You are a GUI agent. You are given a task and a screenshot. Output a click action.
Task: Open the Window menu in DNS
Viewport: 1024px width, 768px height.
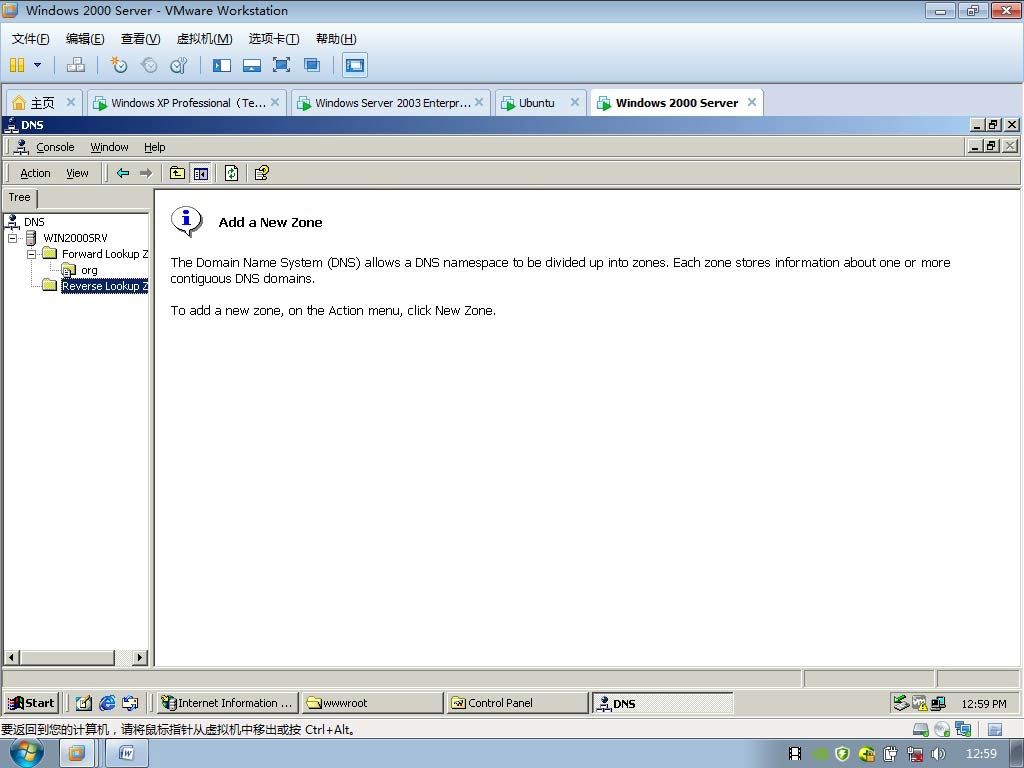(x=109, y=147)
